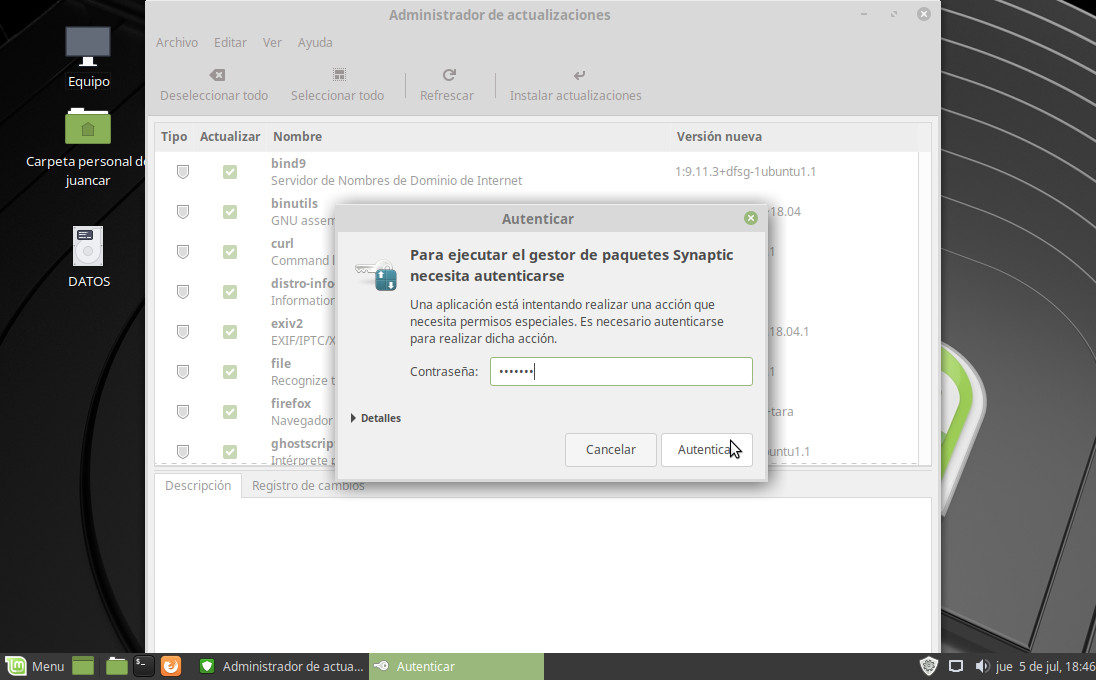Open the Archivo menu
Viewport: 1096px width, 680px height.
176,43
